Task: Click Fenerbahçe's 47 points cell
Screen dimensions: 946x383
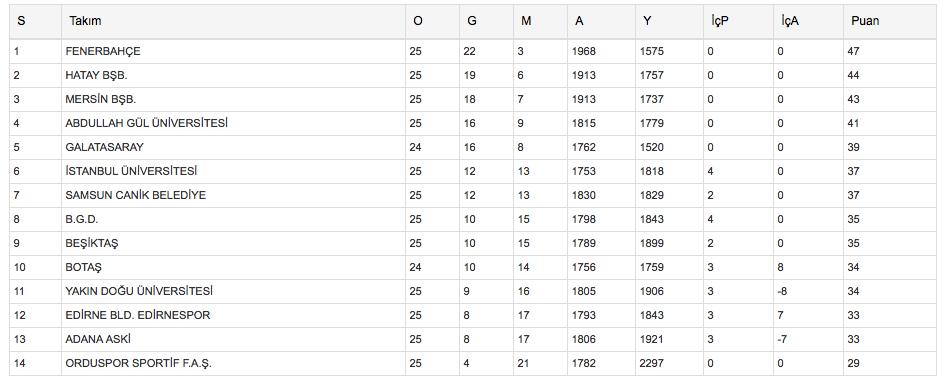Action: 853,51
